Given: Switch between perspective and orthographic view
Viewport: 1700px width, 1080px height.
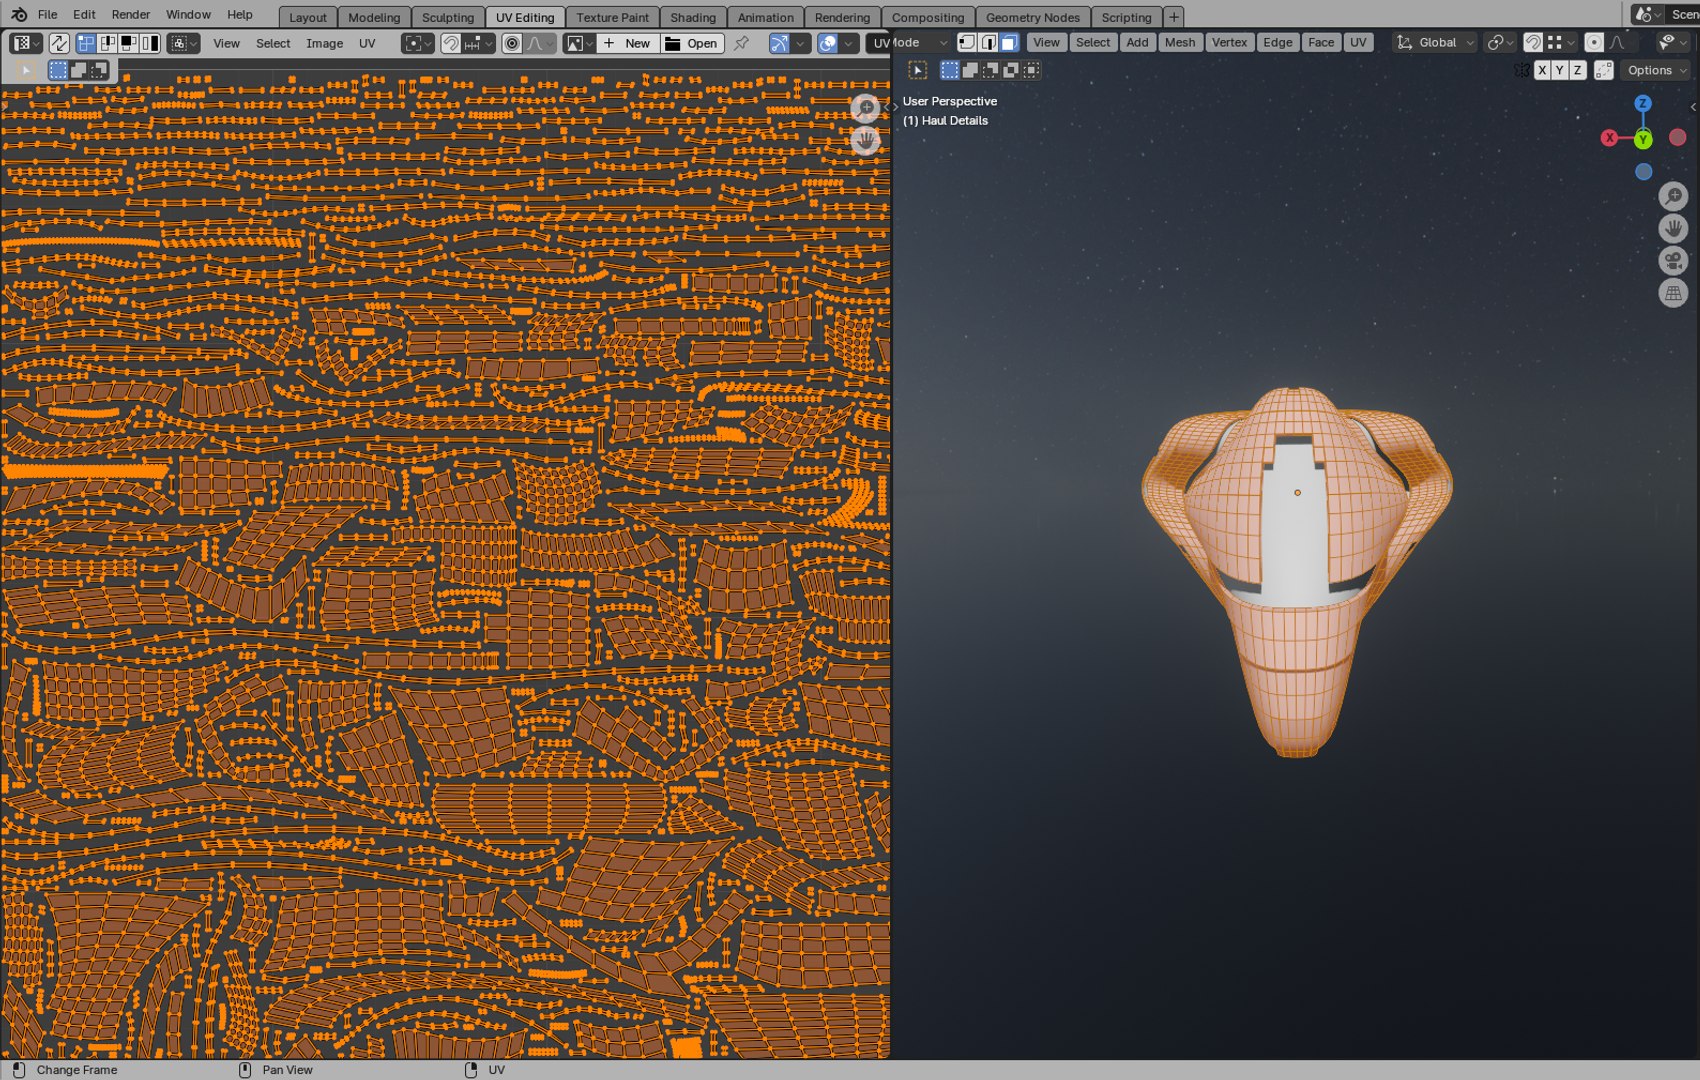Looking at the screenshot, I should [1673, 293].
